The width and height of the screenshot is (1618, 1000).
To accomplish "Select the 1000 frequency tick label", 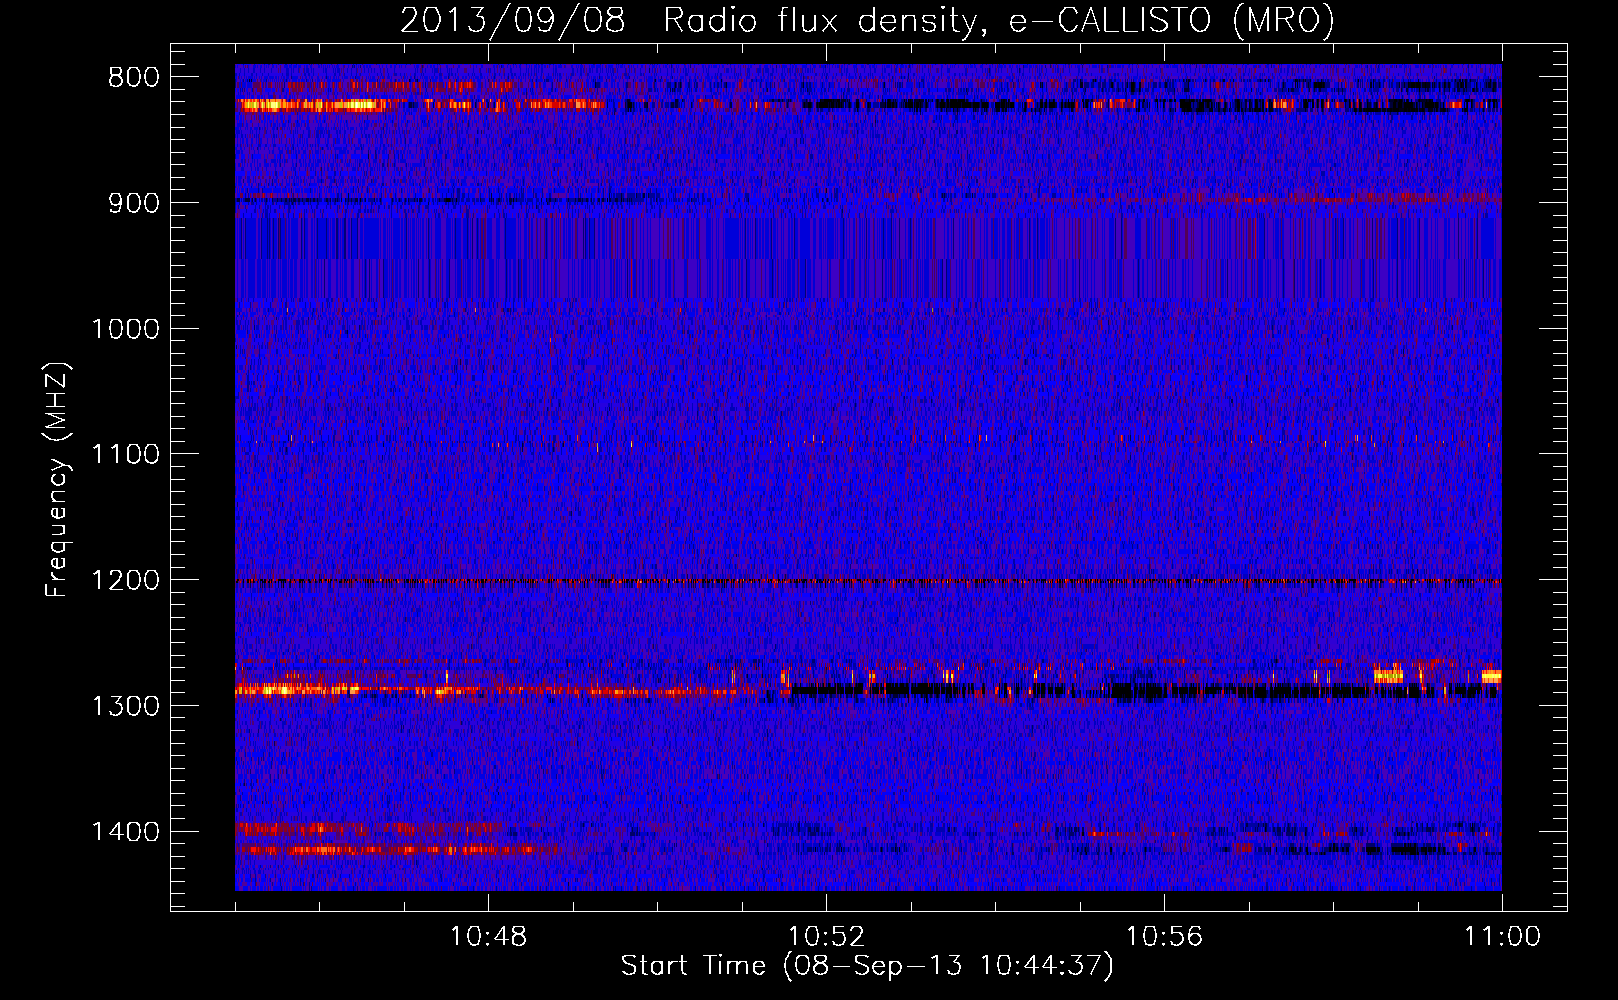I will pos(125,329).
